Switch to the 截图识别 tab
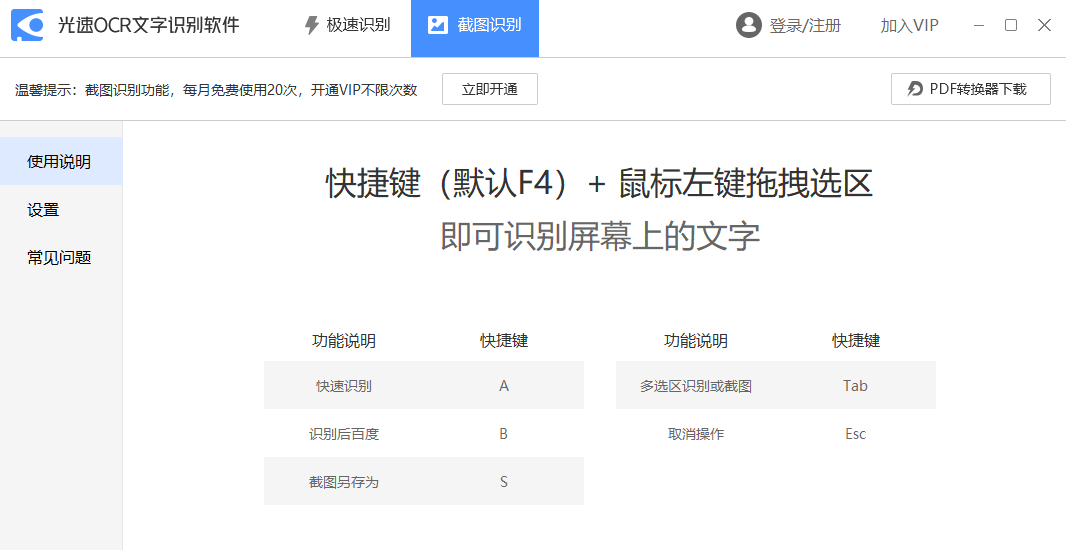 click(x=475, y=29)
